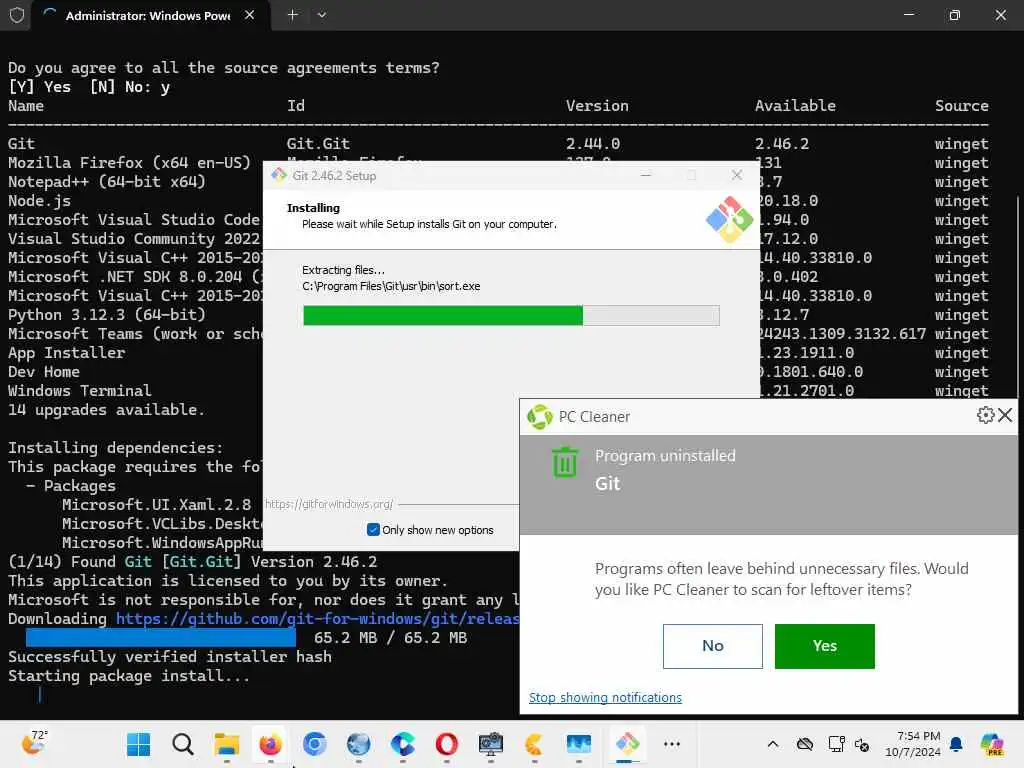Open the weather widget showing 72°
1024x768 pixels.
click(34, 743)
